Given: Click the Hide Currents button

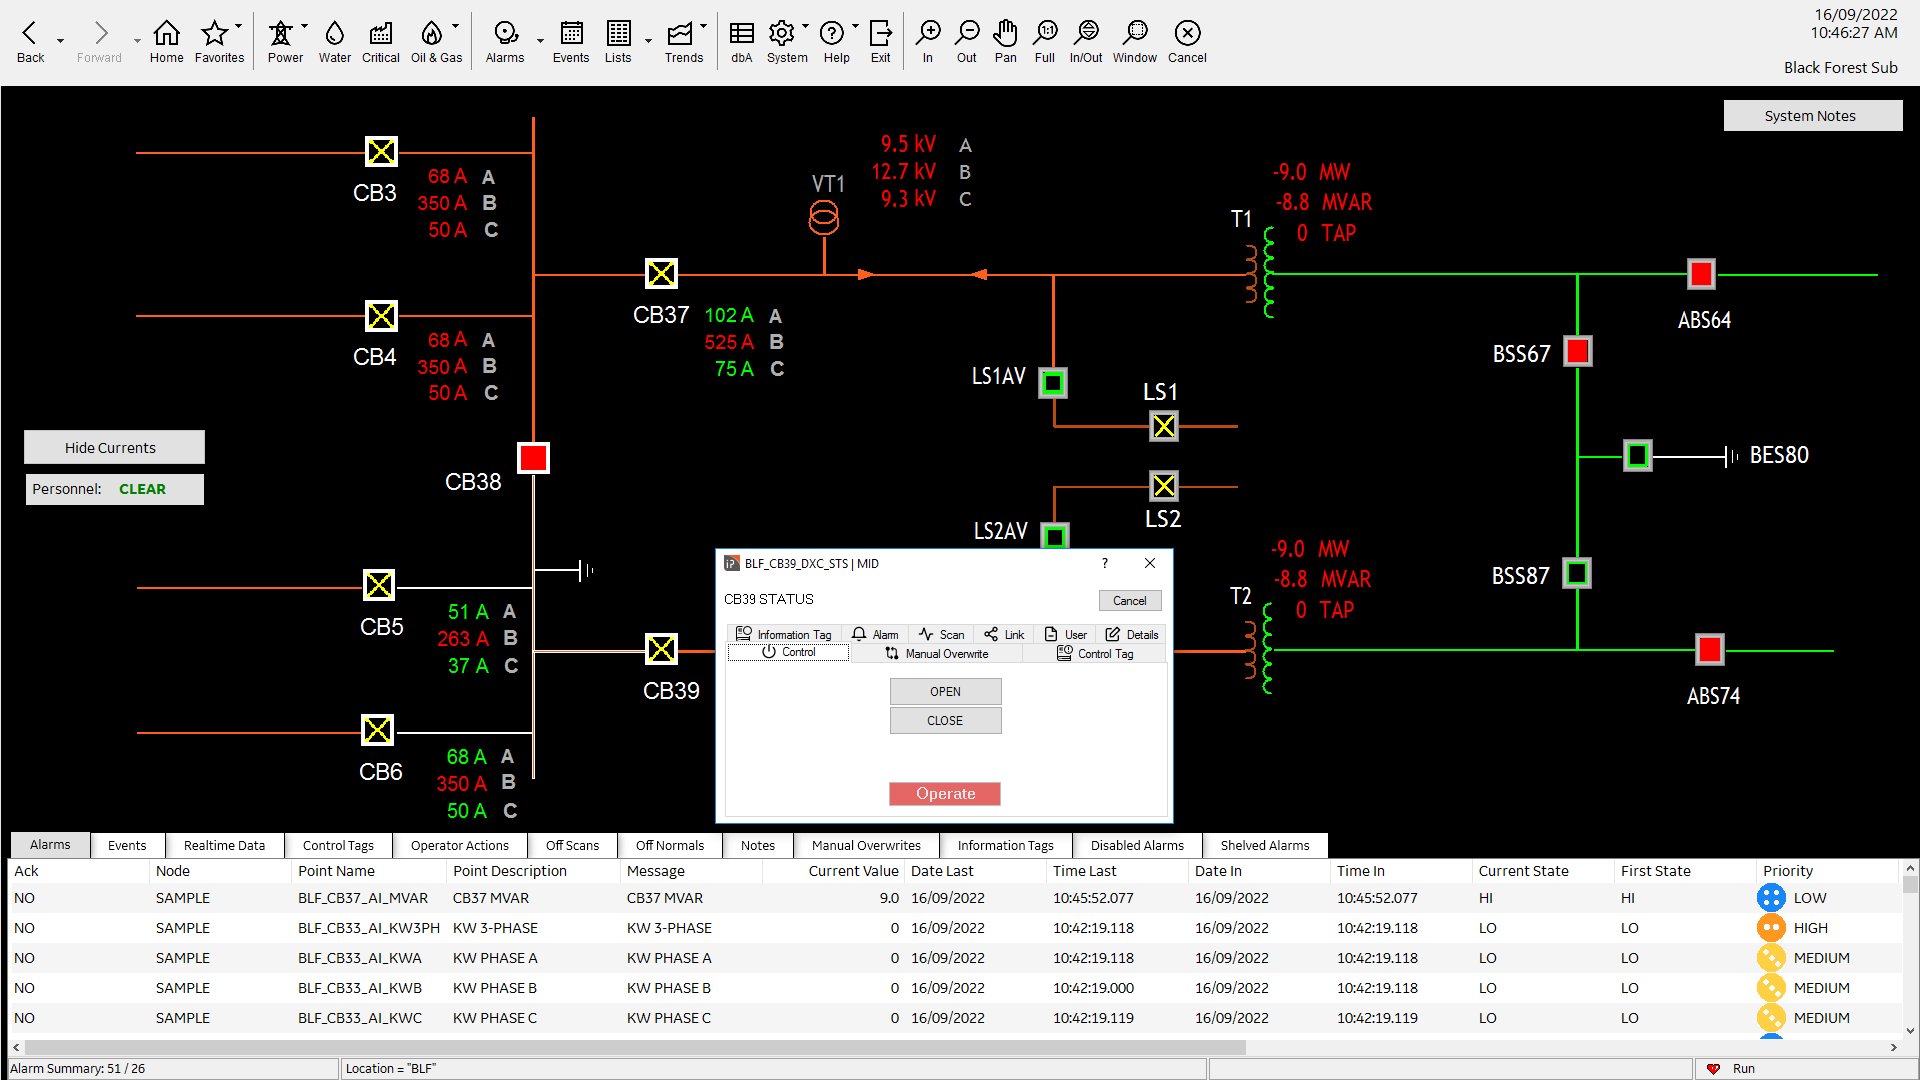Looking at the screenshot, I should point(114,447).
